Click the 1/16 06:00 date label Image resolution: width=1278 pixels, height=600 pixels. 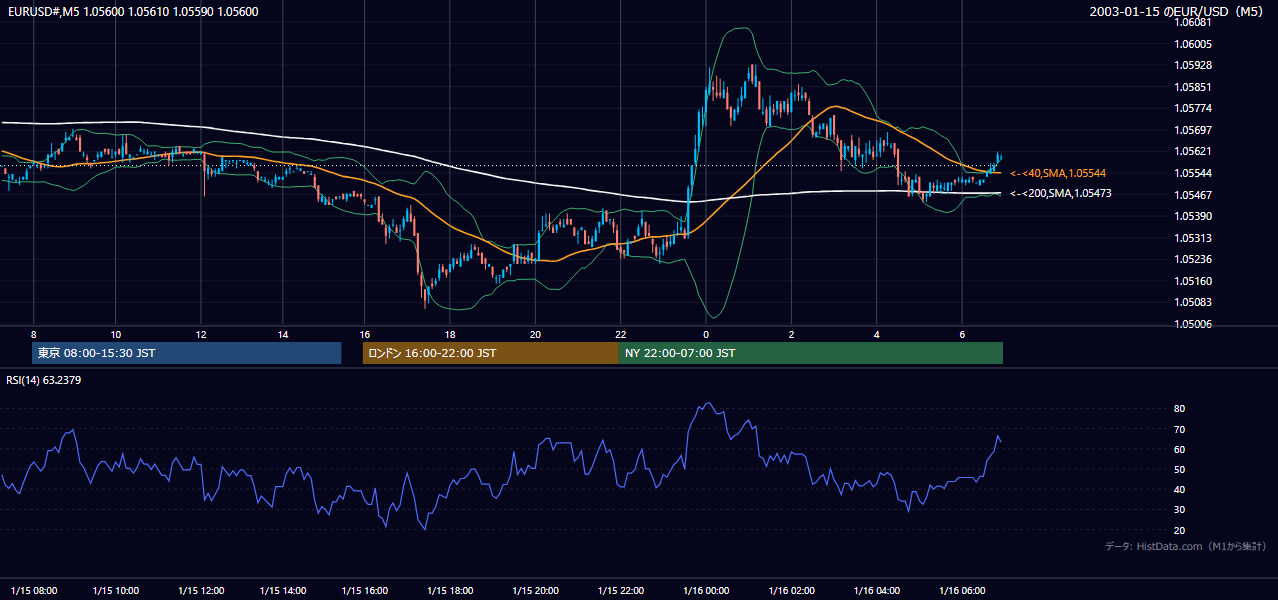point(961,590)
